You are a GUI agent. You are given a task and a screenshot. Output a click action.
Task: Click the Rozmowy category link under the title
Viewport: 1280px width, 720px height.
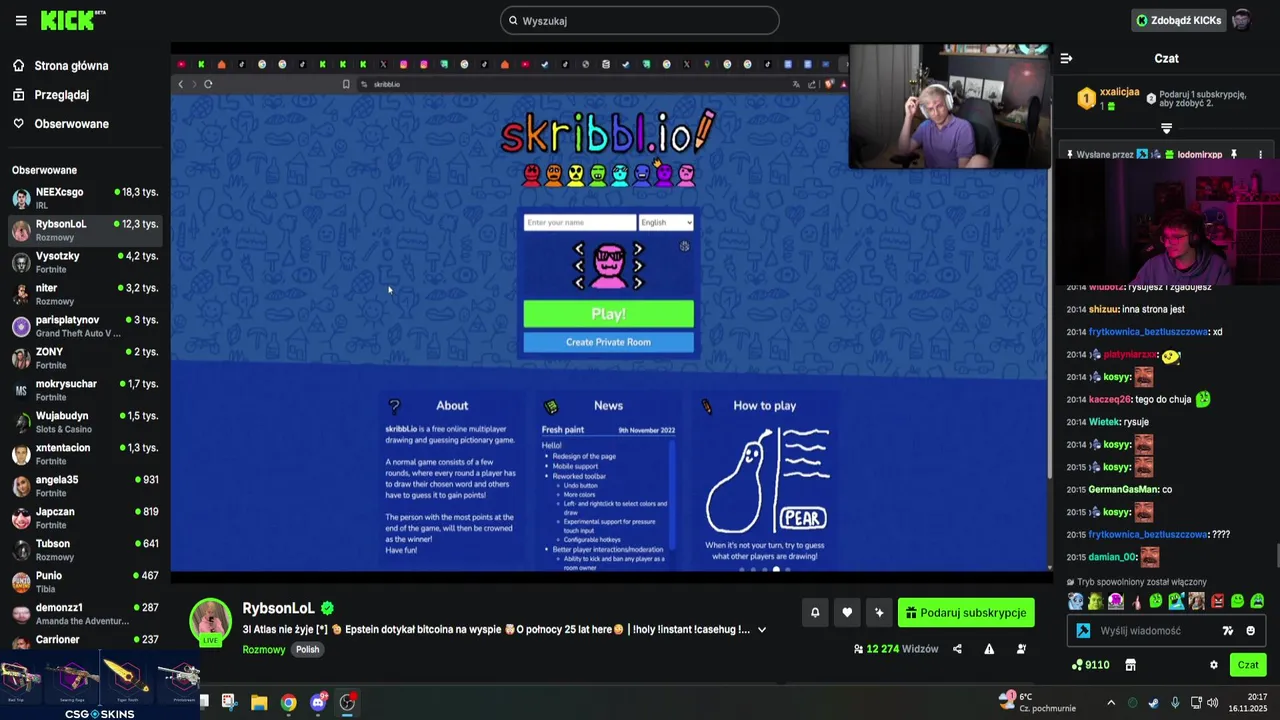click(x=264, y=649)
